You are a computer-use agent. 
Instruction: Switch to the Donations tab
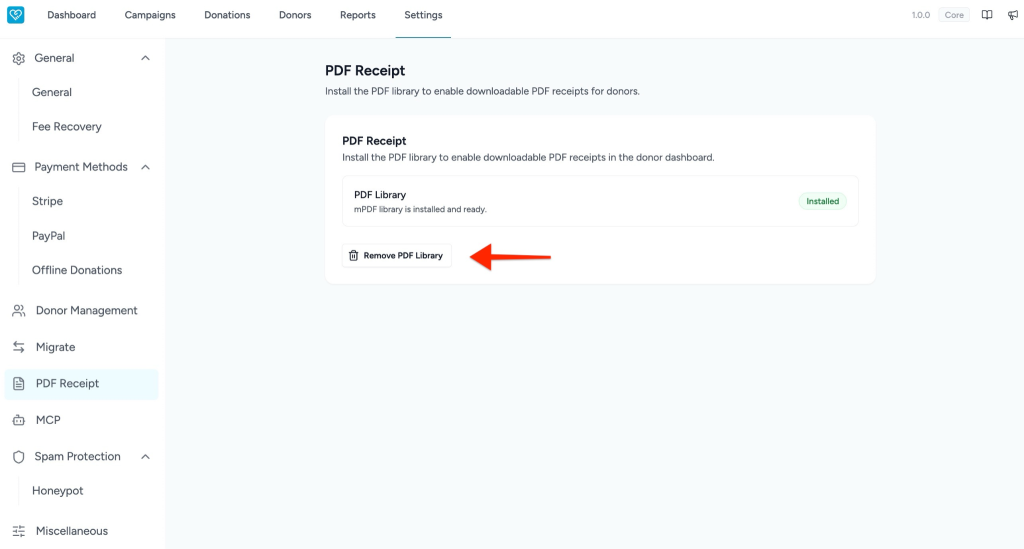coord(227,15)
